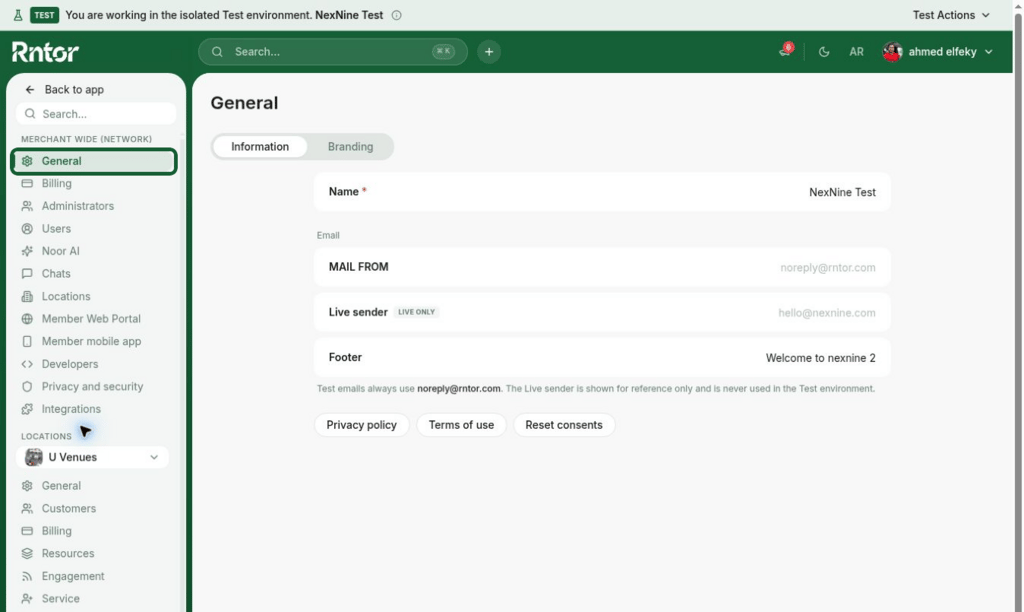Open the Privacy policy button
The width and height of the screenshot is (1024, 612).
click(x=361, y=425)
